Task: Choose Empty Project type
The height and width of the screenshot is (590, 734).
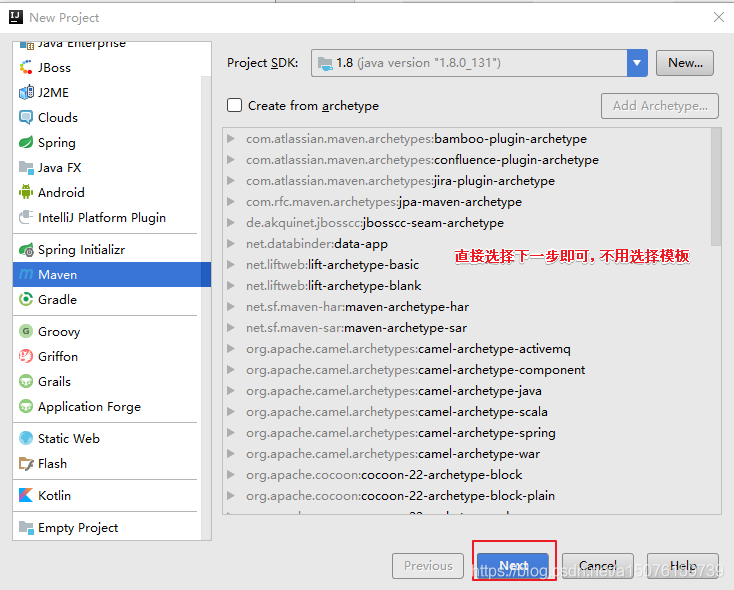Action: [107, 527]
